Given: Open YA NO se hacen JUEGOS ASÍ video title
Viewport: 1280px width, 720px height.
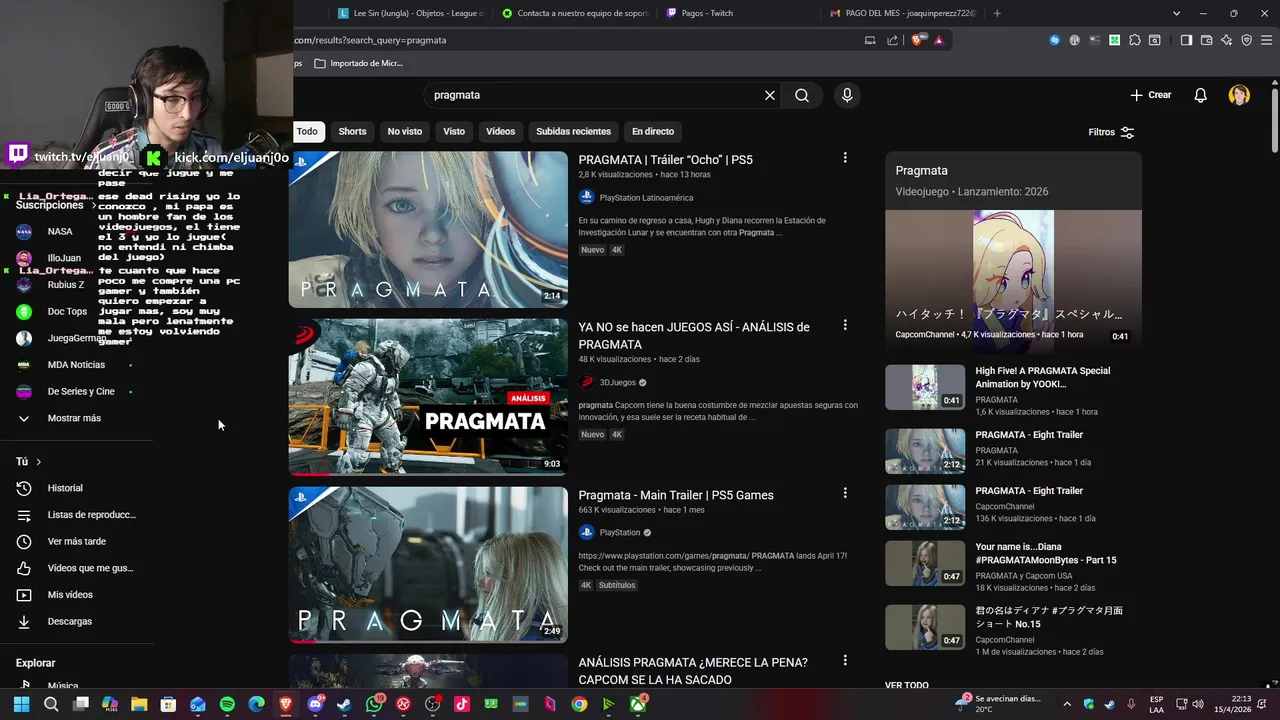Looking at the screenshot, I should [694, 335].
